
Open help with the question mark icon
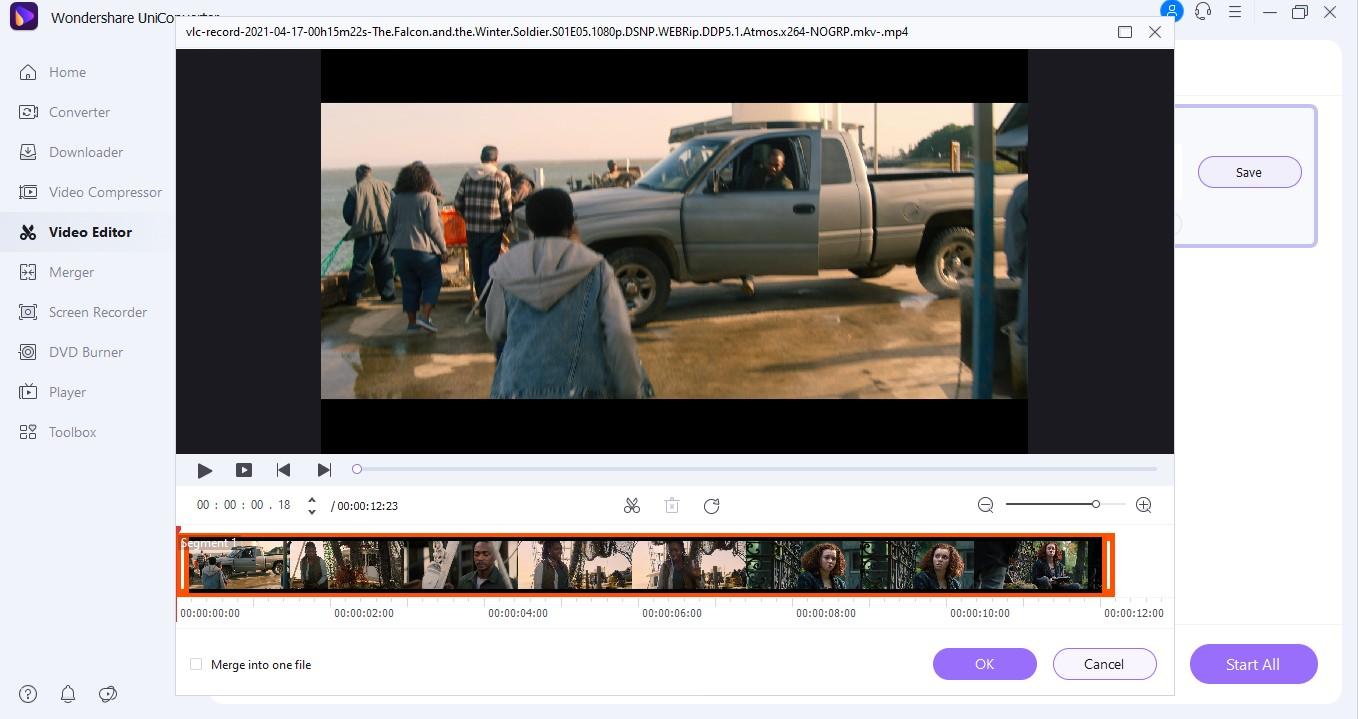[x=28, y=694]
